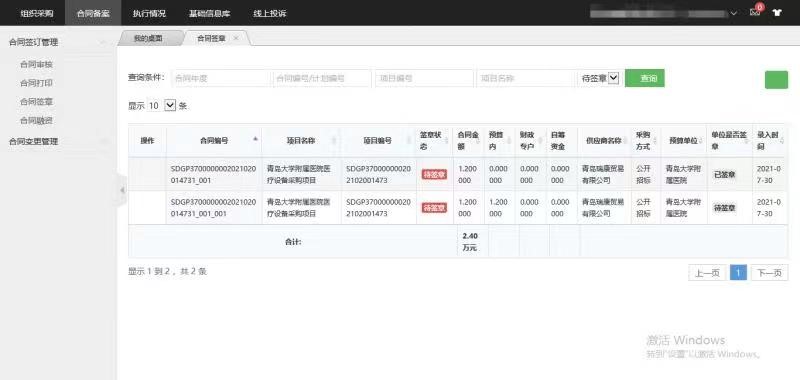Open 合同融资 in sidebar
This screenshot has width=800, height=380.
pos(36,120)
